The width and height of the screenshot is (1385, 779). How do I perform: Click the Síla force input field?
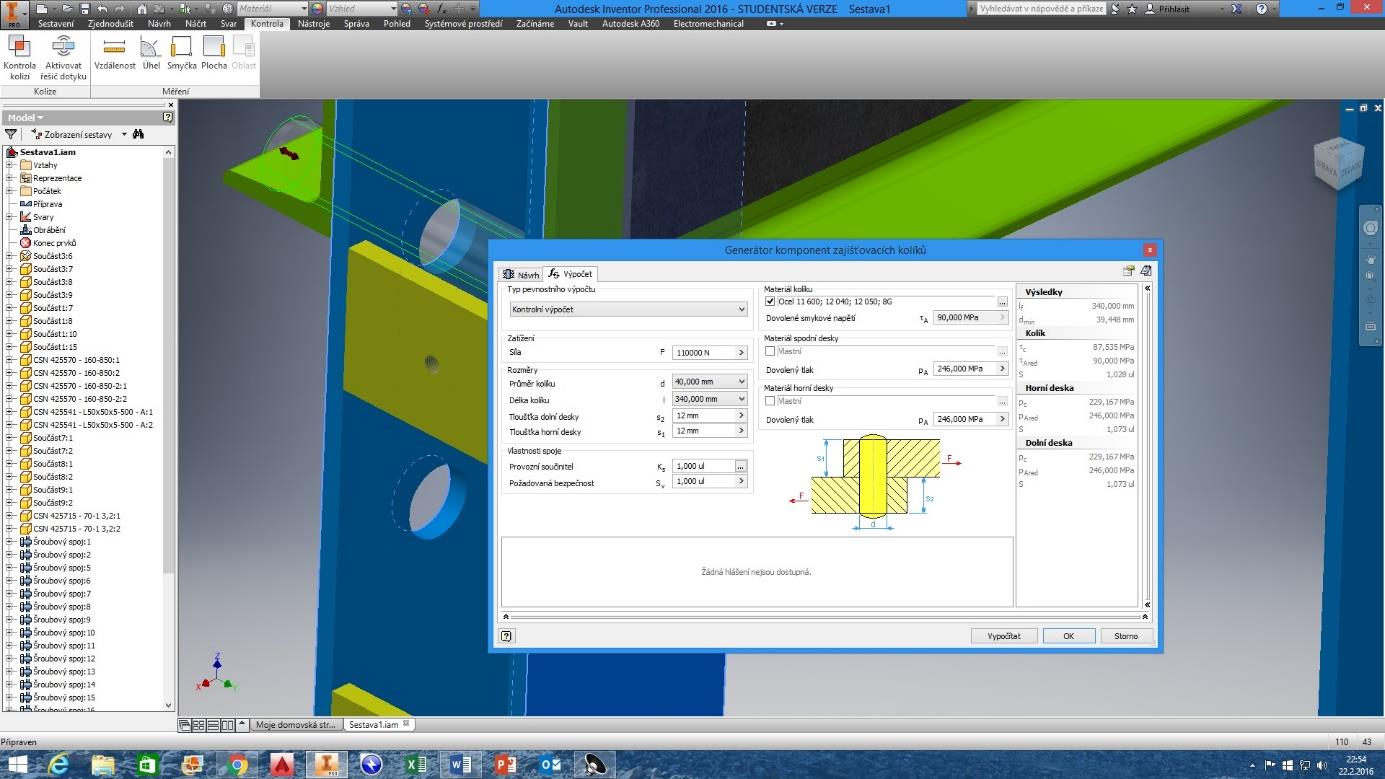coord(703,353)
